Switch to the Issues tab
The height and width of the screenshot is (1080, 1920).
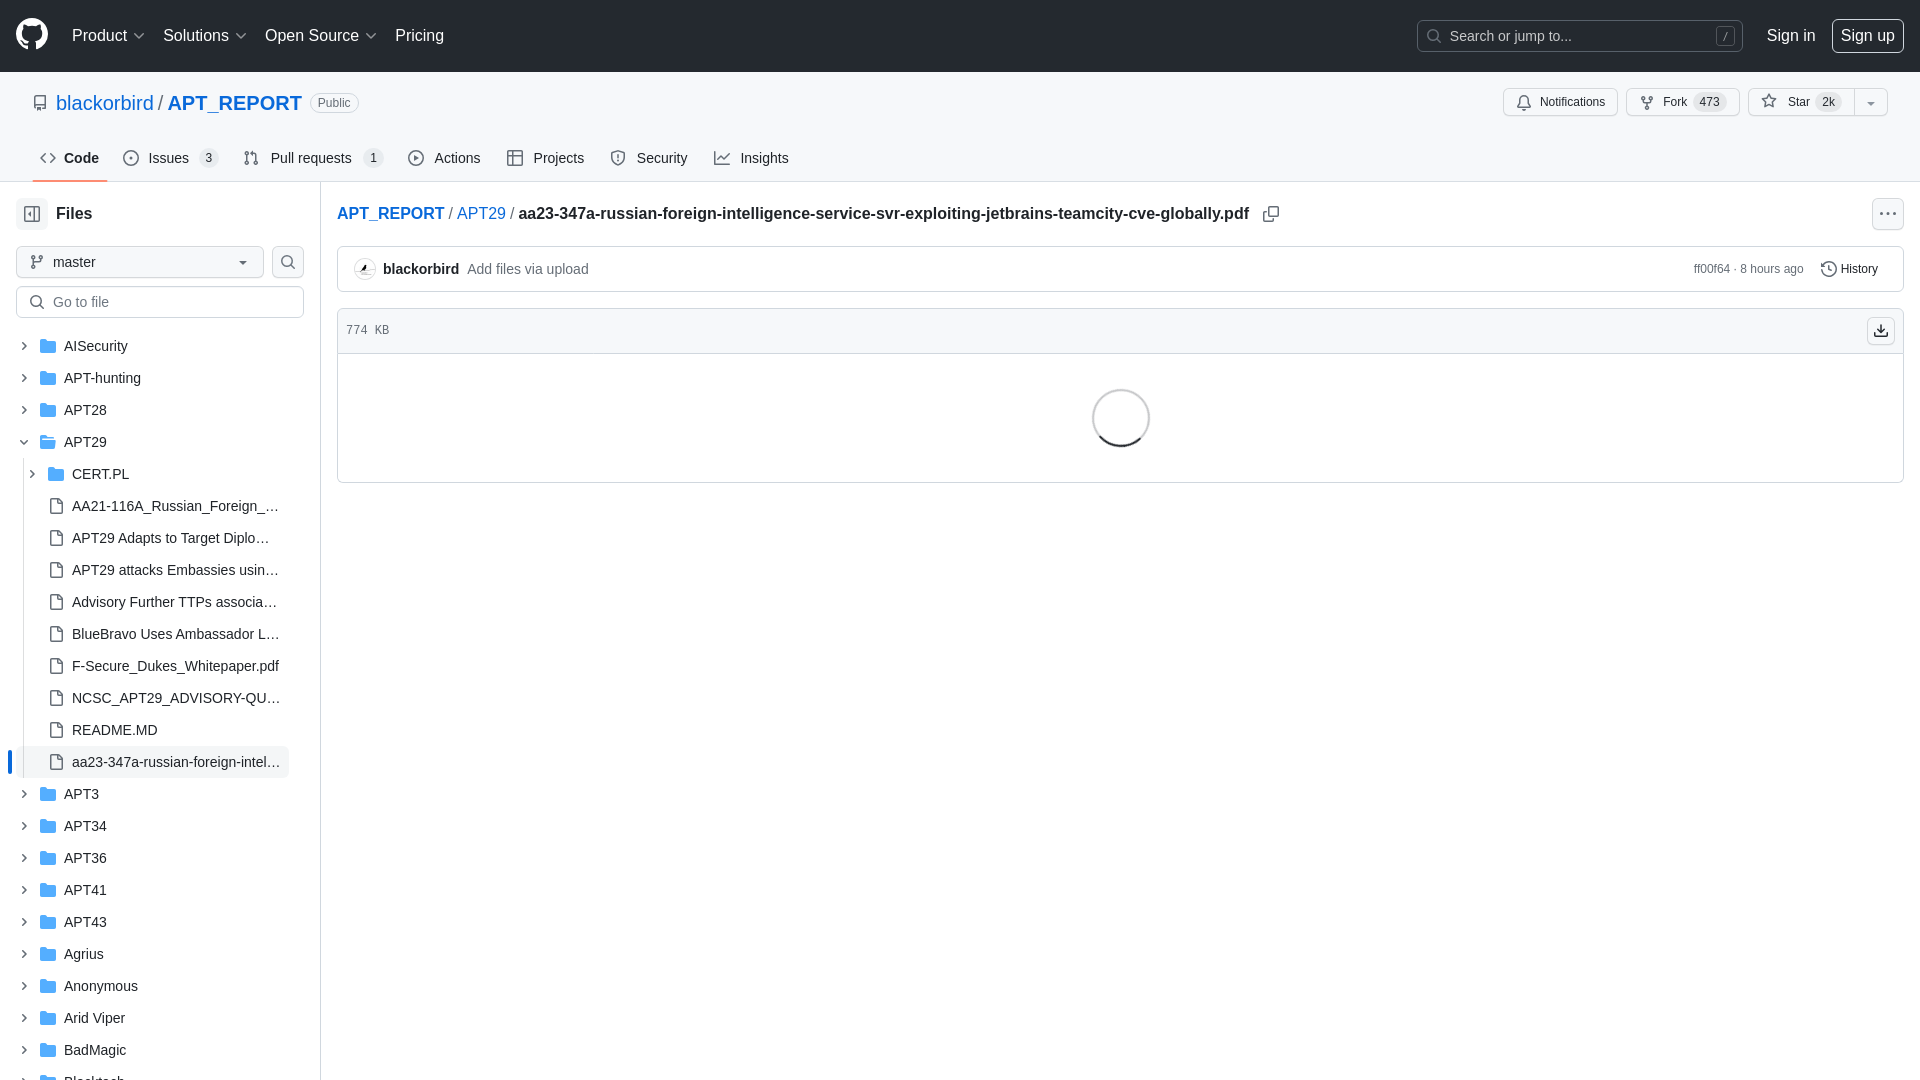[x=171, y=158]
